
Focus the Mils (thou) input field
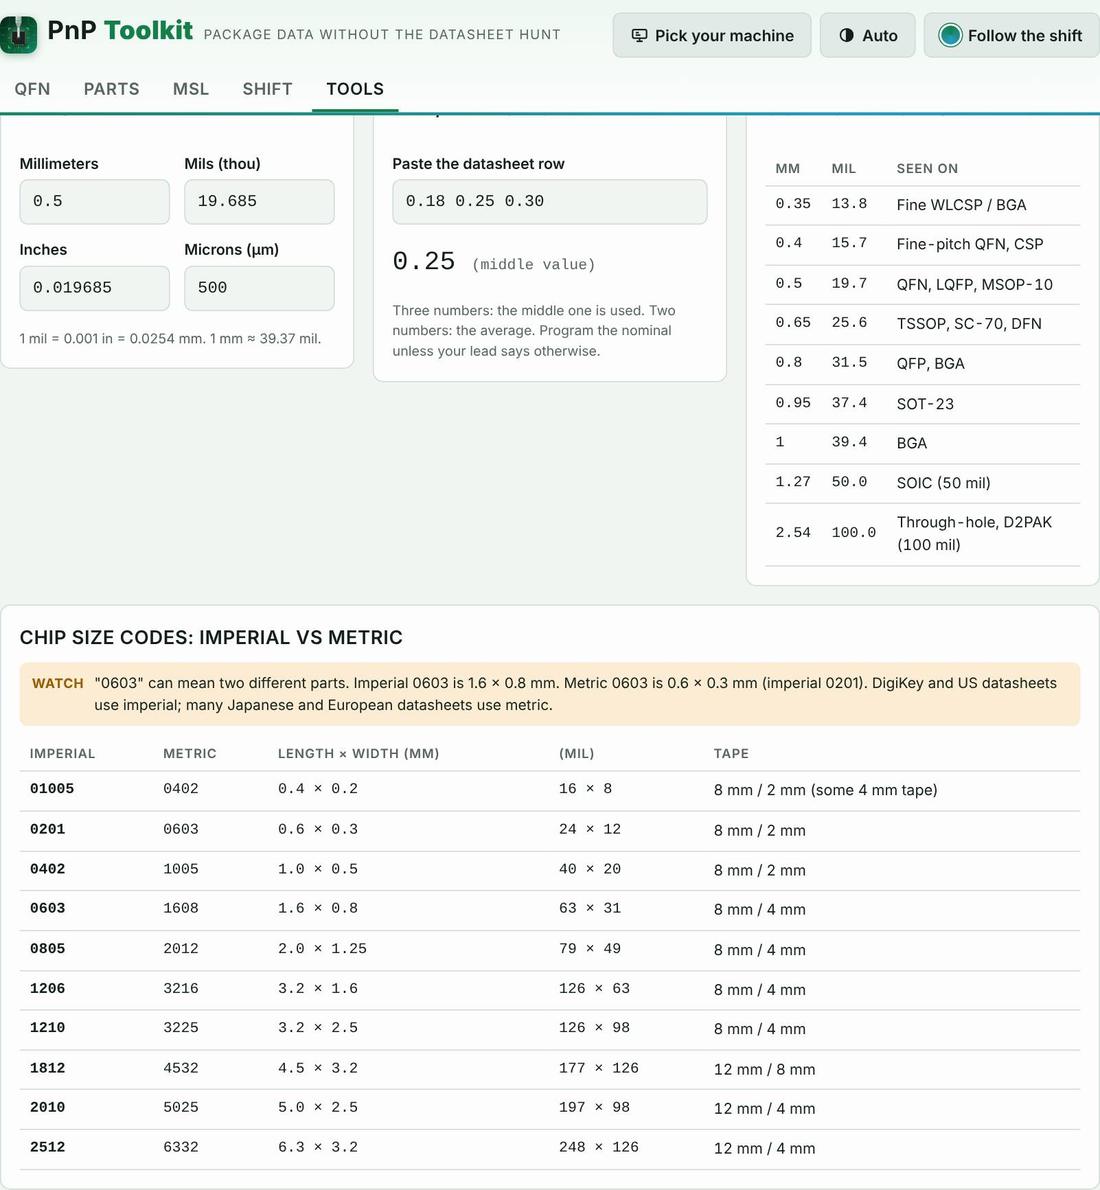coord(259,202)
